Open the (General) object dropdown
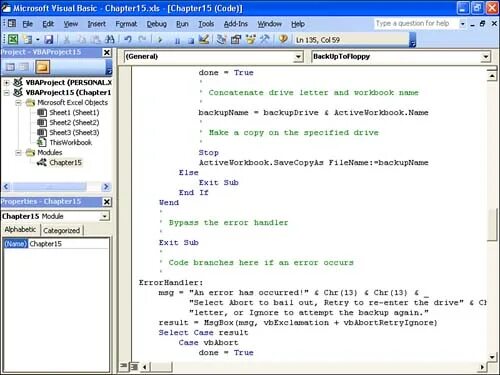 (x=214, y=56)
